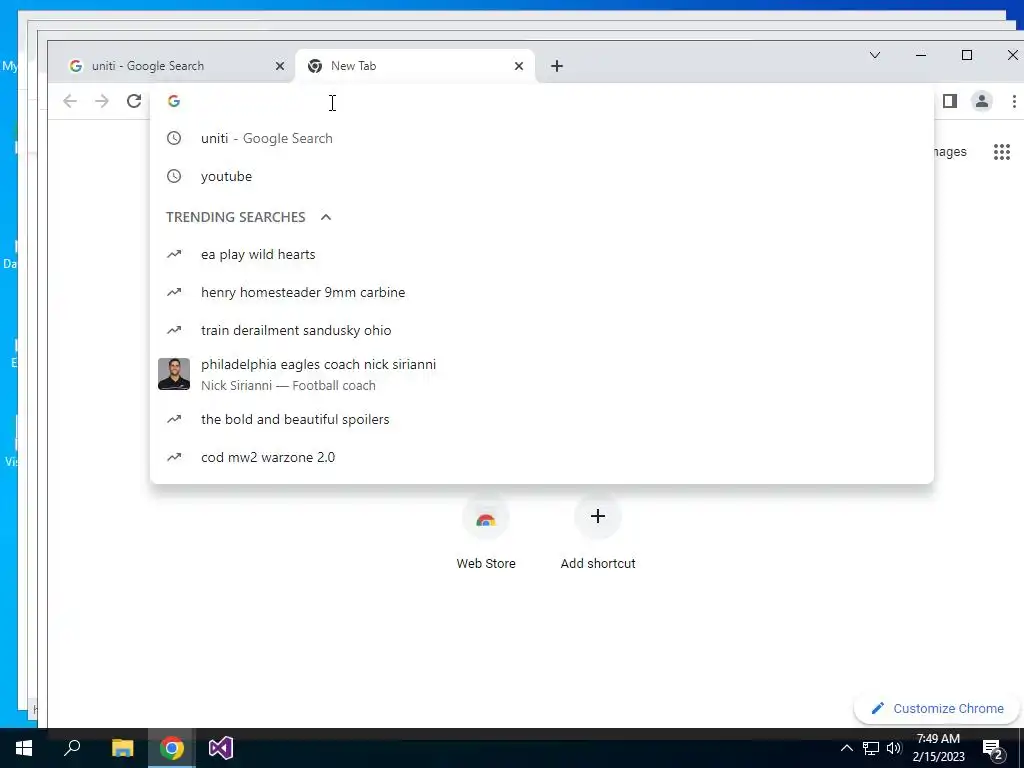
Task: Click the Chrome taskbar icon
Action: [172, 748]
